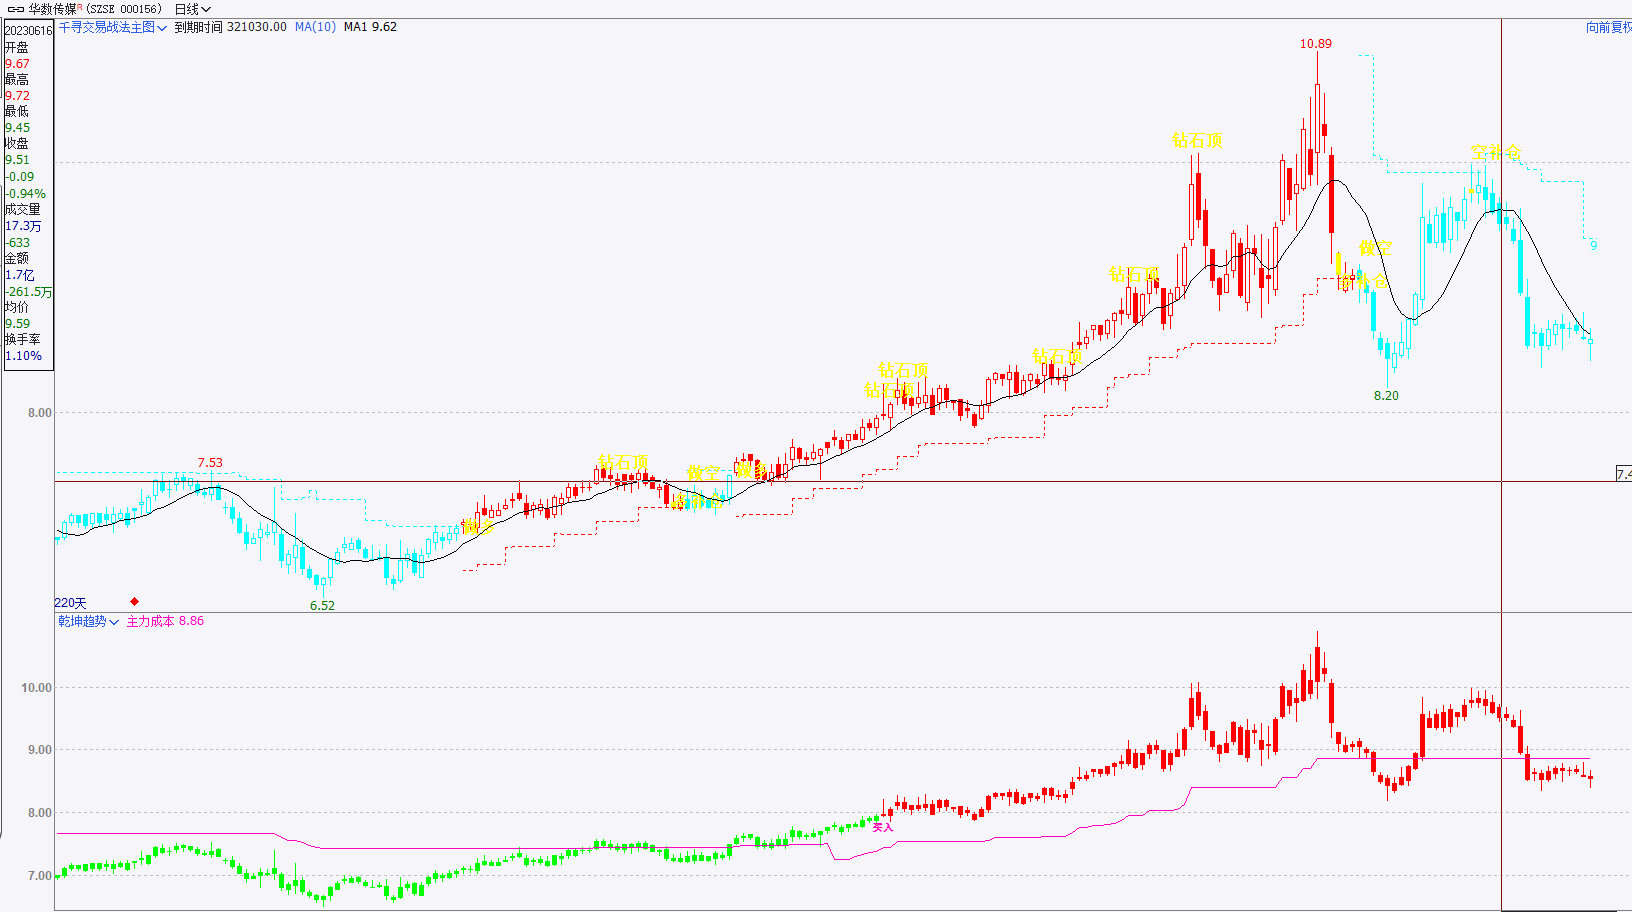Click the MA1 9.62 value
Image resolution: width=1632 pixels, height=912 pixels.
[x=370, y=27]
